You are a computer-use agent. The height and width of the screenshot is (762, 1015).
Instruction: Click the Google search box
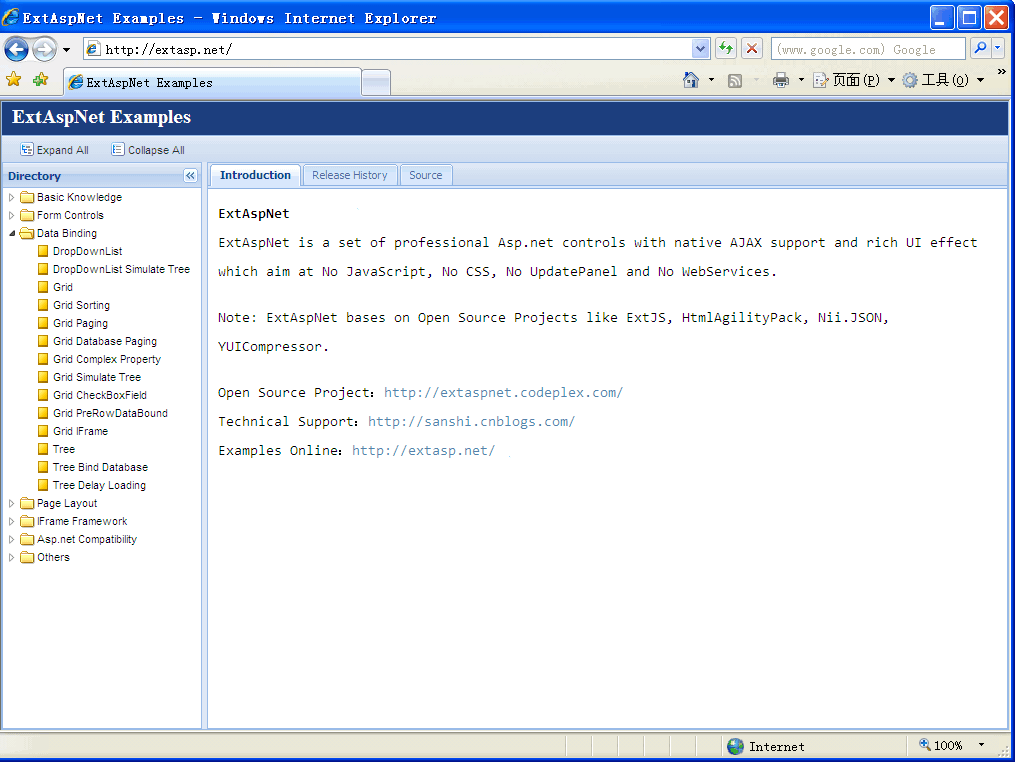pos(868,49)
